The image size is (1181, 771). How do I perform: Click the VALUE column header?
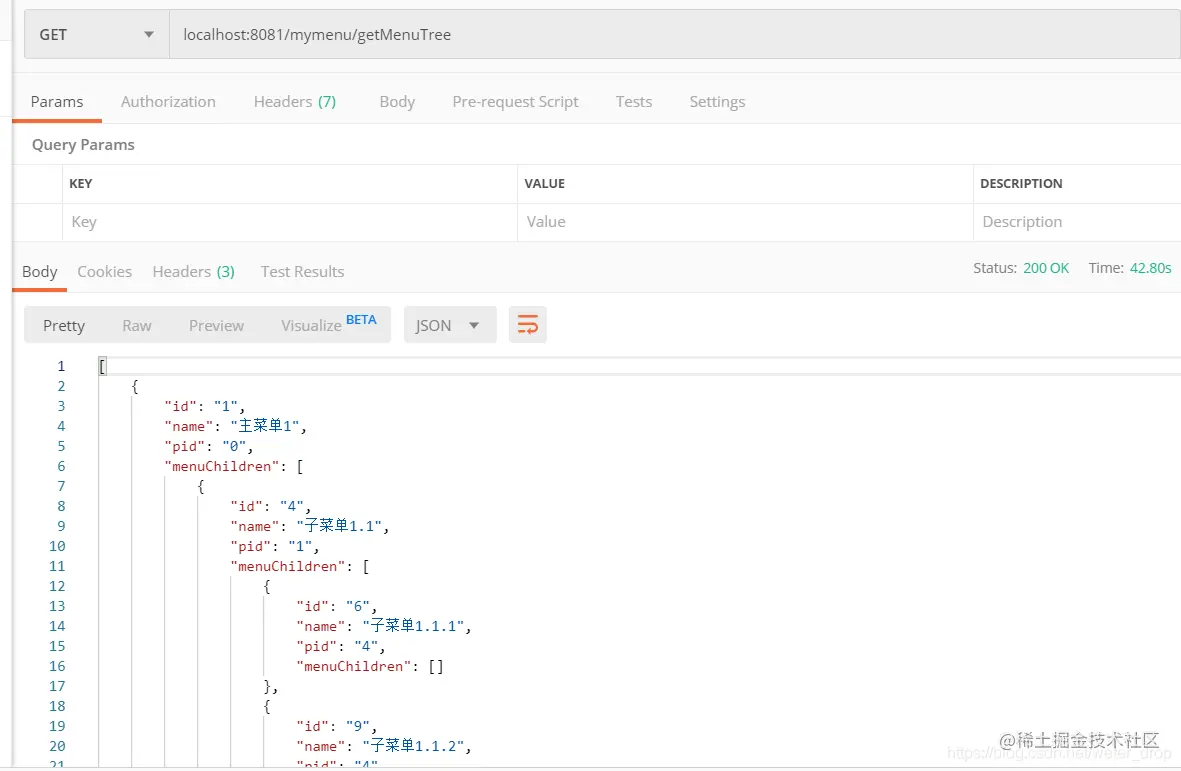coord(545,184)
